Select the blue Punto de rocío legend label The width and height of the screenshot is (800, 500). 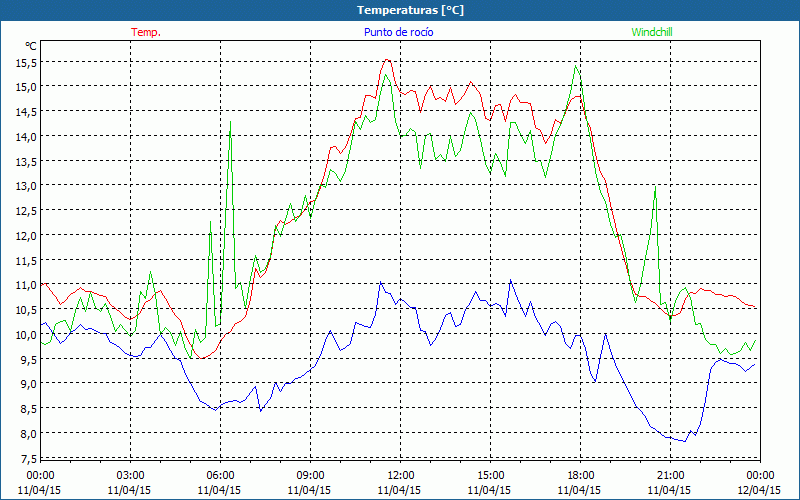[398, 32]
